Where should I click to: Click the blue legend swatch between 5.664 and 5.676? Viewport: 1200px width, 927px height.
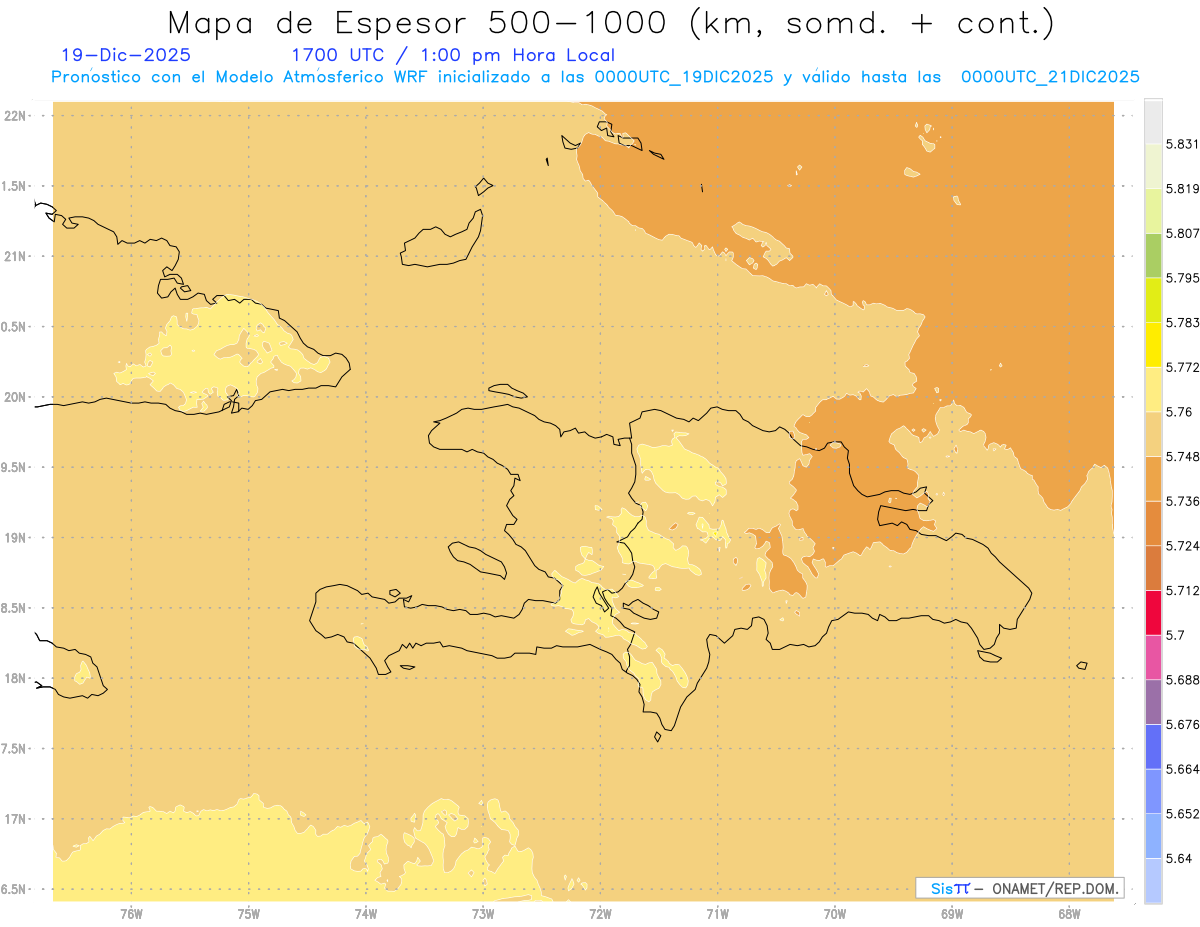[x=1153, y=746]
